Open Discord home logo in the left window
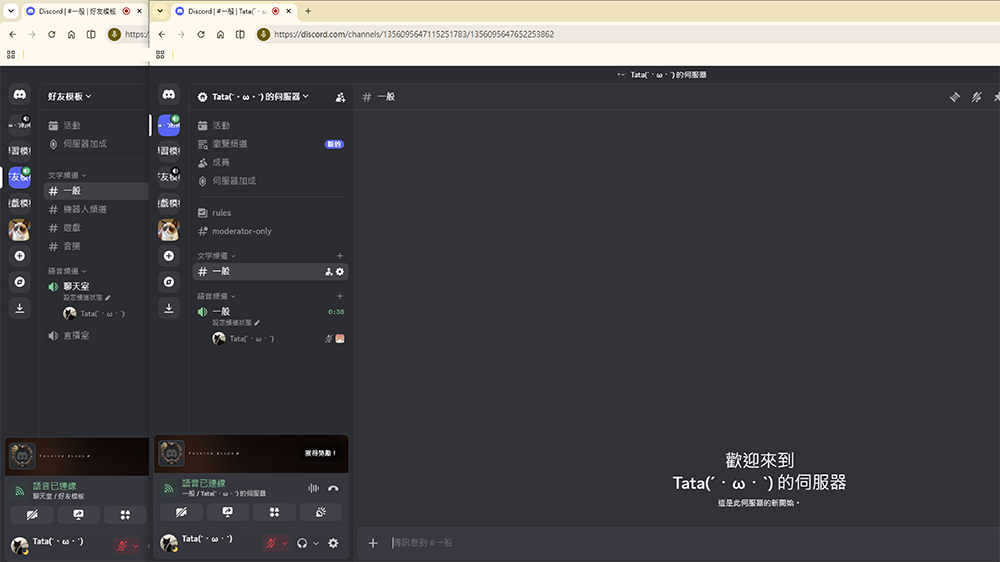 [x=20, y=94]
